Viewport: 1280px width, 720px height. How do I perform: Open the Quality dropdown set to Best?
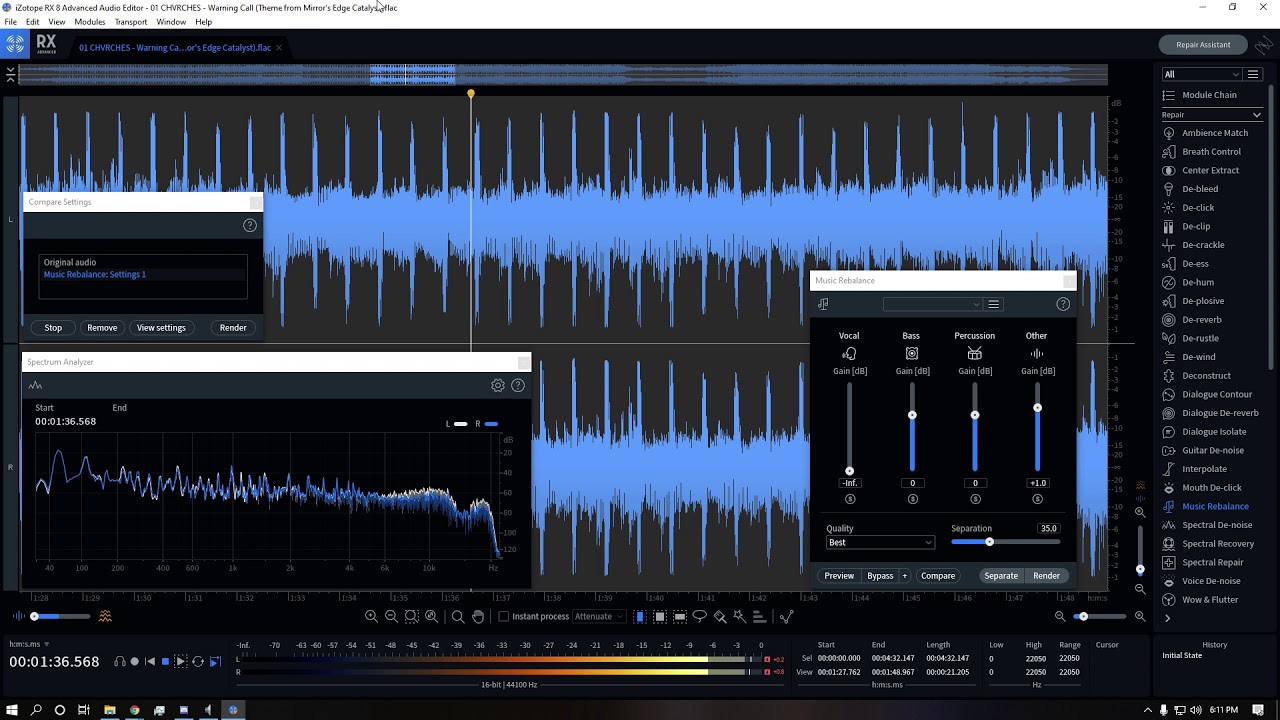click(880, 543)
